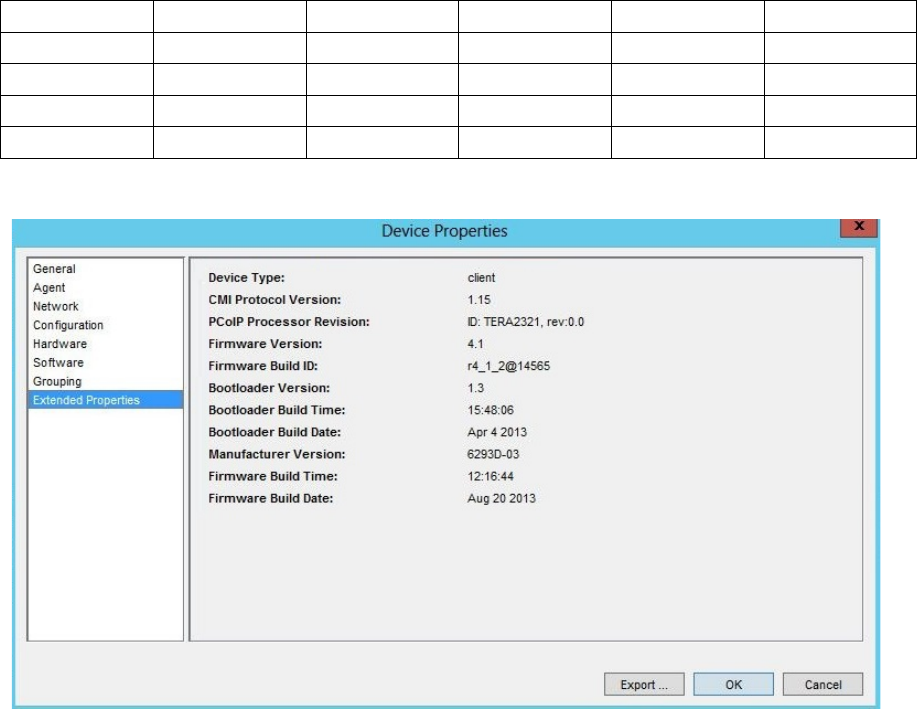917x709 pixels.
Task: Open the Agent properties page
Action: pyautogui.click(x=49, y=288)
